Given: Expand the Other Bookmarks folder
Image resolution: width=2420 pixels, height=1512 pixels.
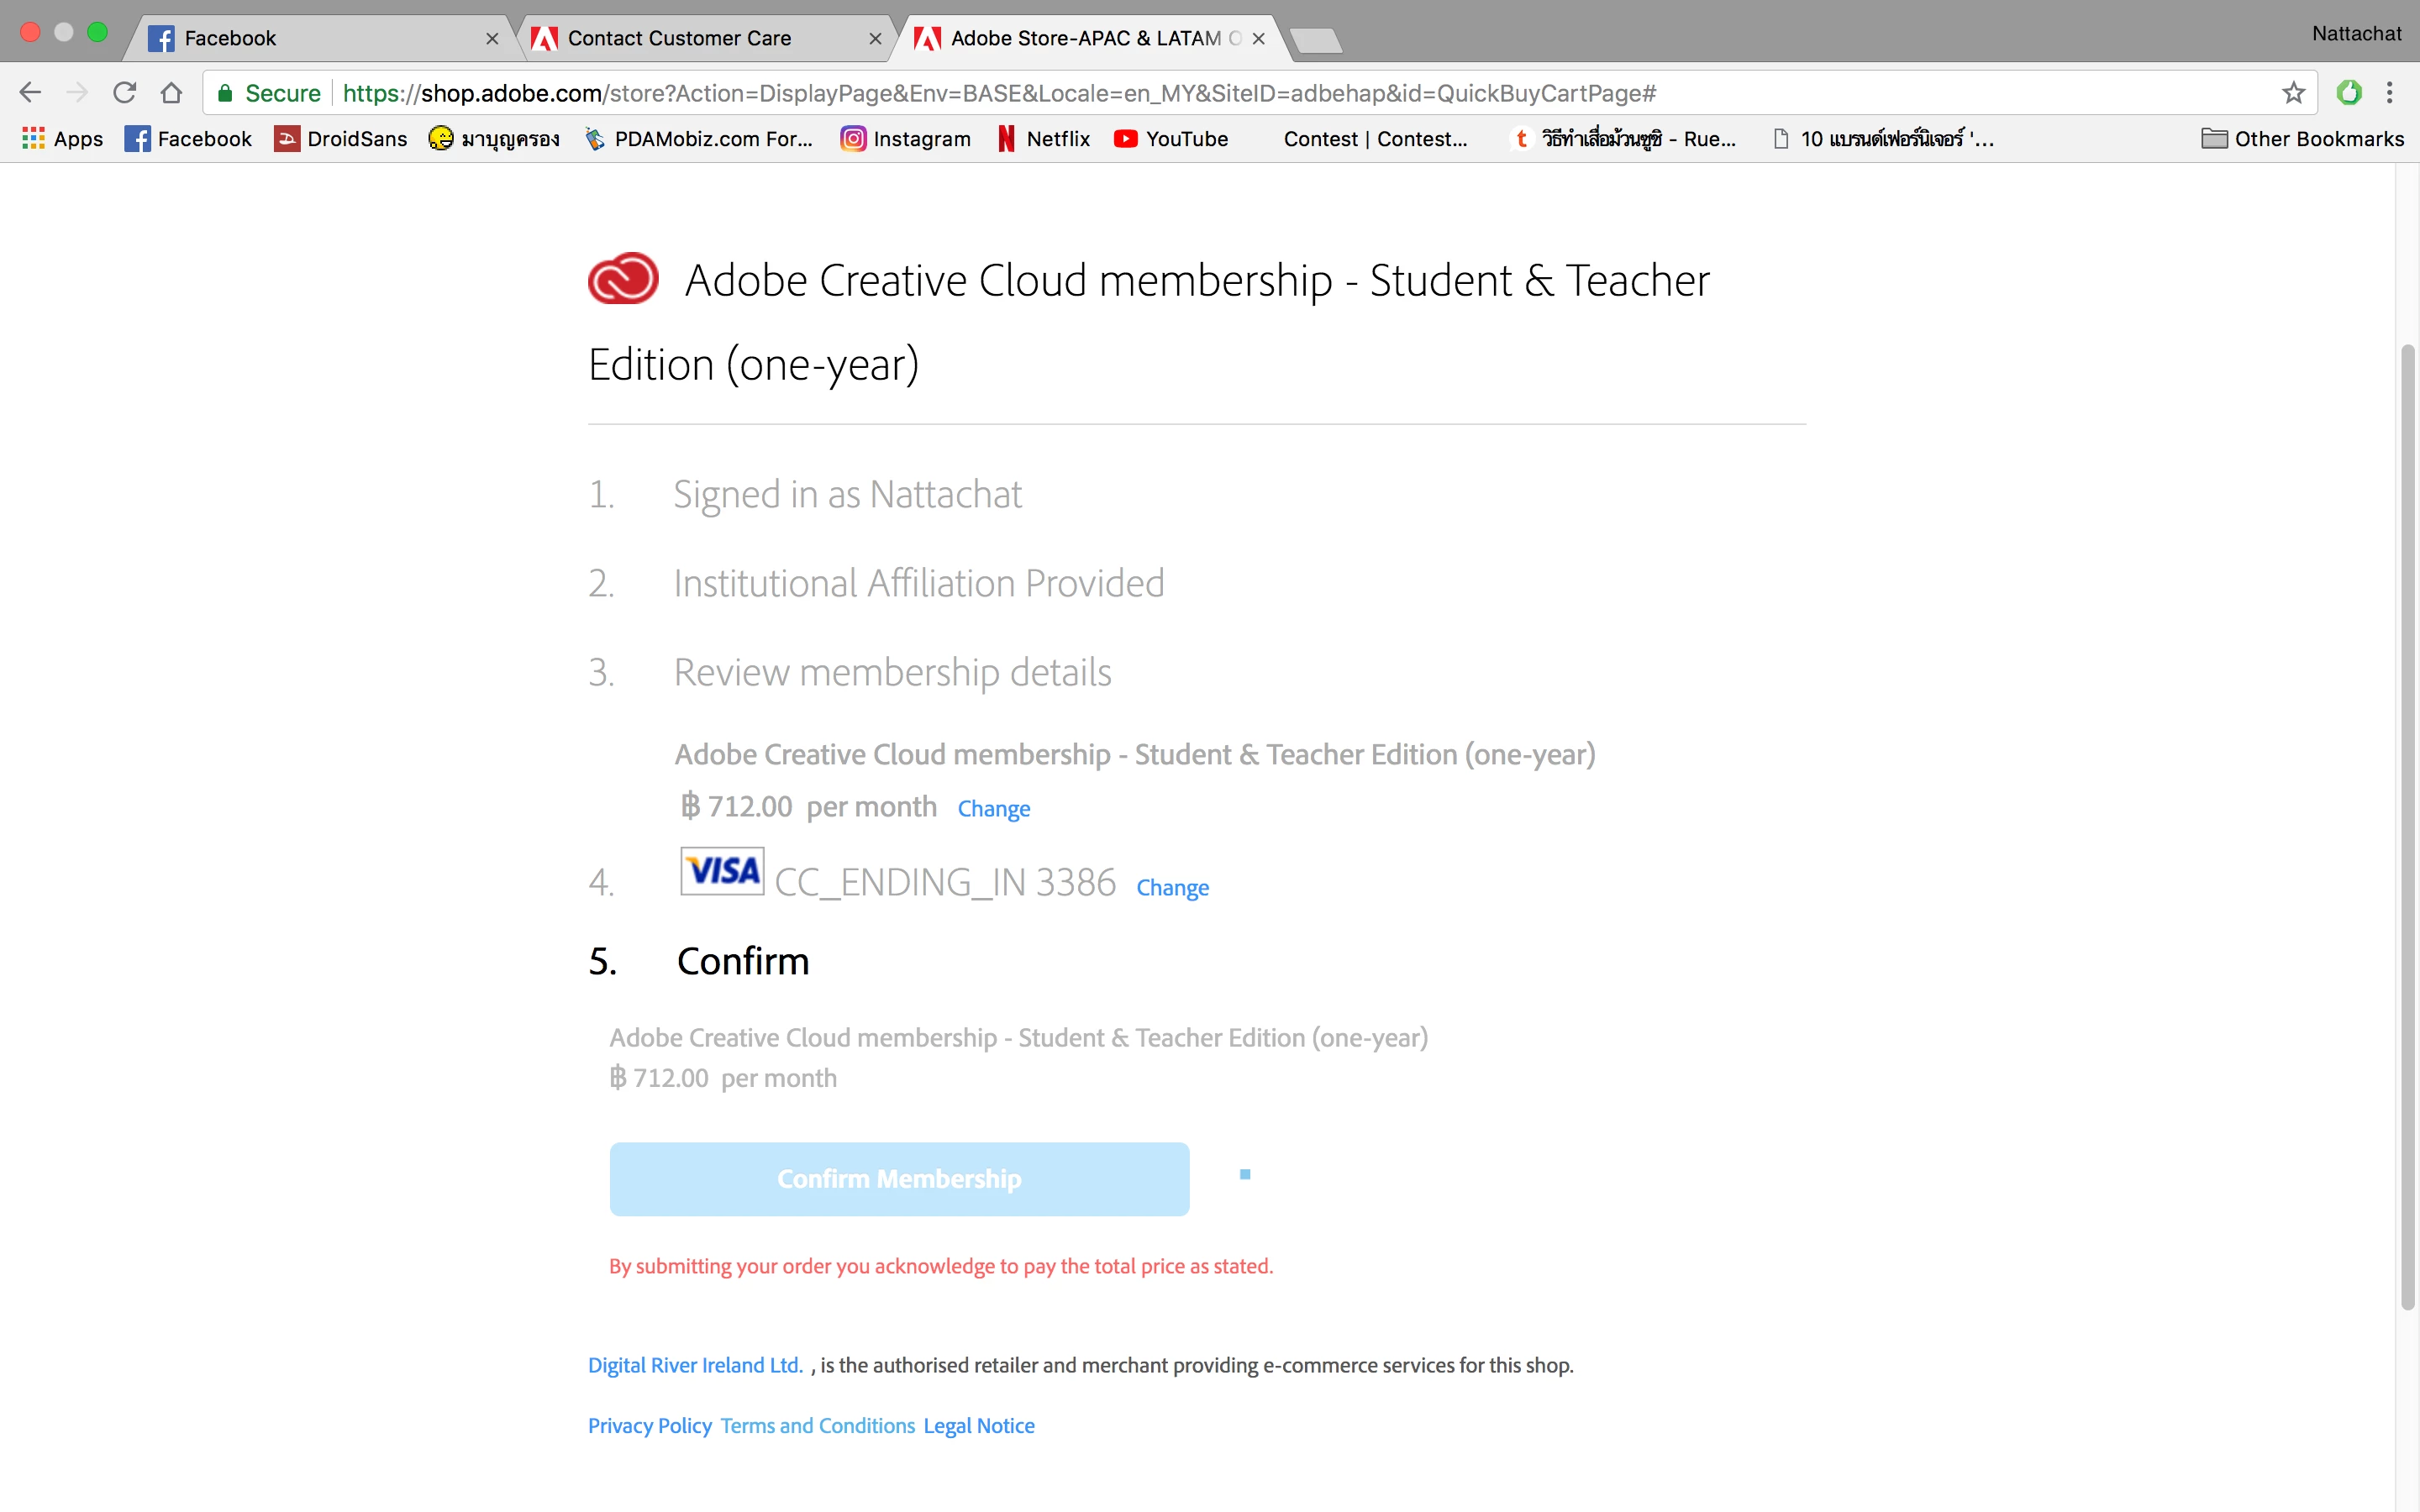Looking at the screenshot, I should click(x=2302, y=139).
